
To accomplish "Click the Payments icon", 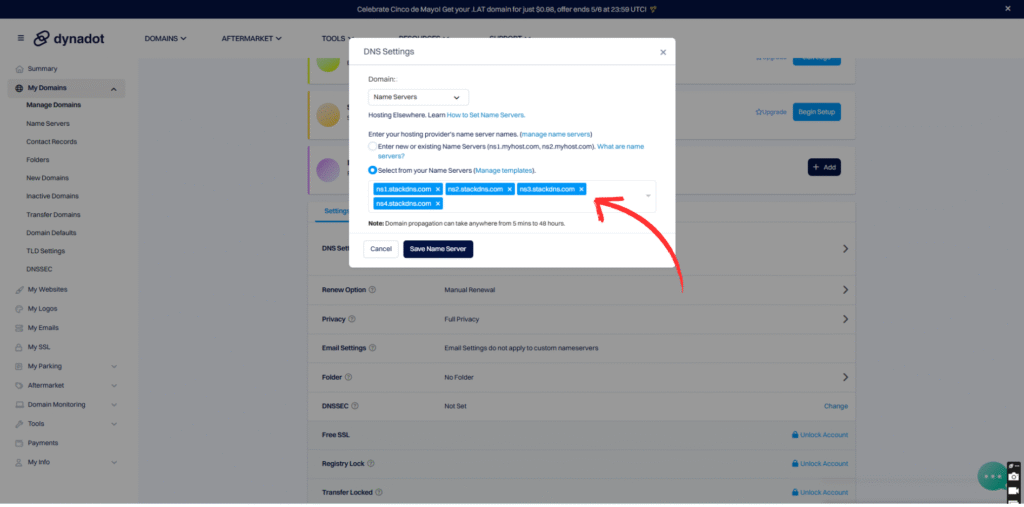I will tap(19, 443).
